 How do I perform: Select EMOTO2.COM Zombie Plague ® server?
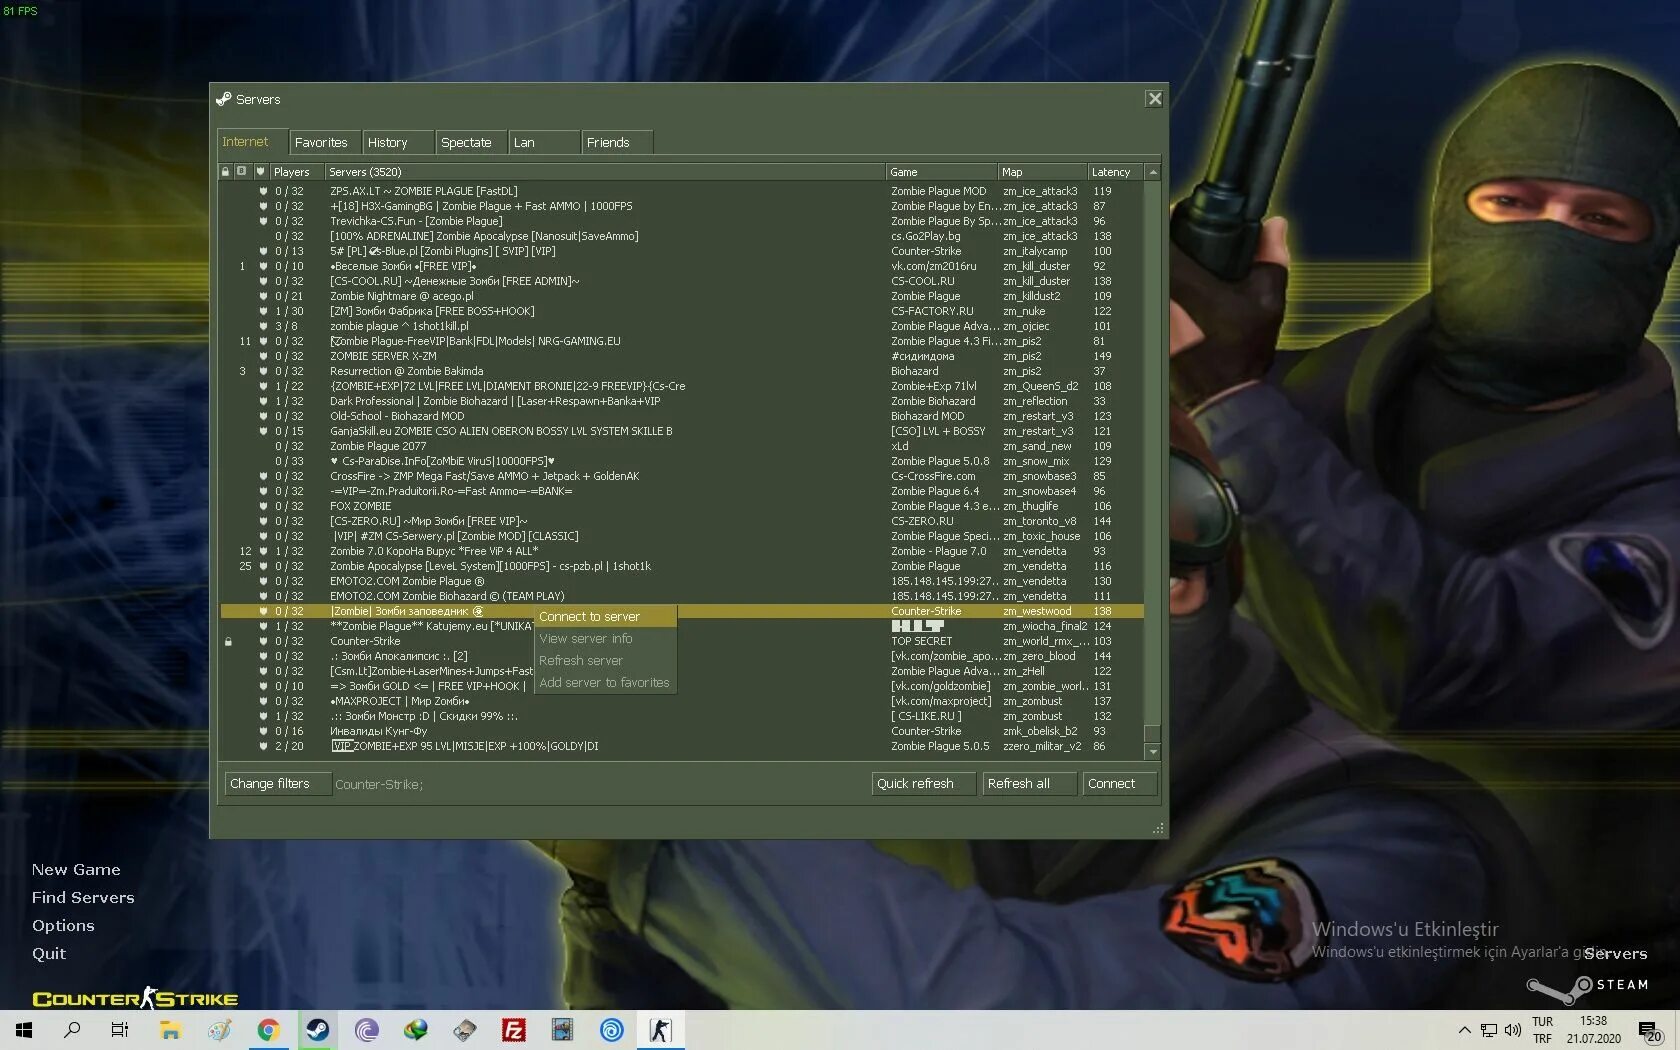click(681, 581)
